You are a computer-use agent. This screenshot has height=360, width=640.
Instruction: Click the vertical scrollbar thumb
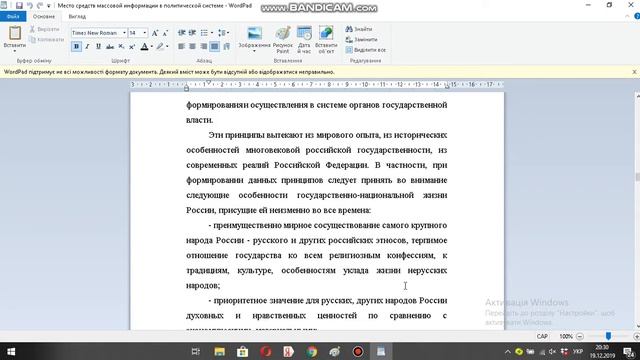(x=637, y=177)
